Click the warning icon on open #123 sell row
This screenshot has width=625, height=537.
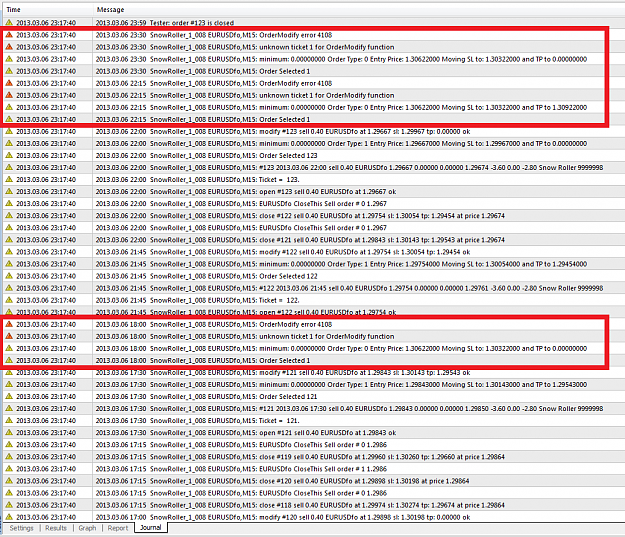[9, 191]
